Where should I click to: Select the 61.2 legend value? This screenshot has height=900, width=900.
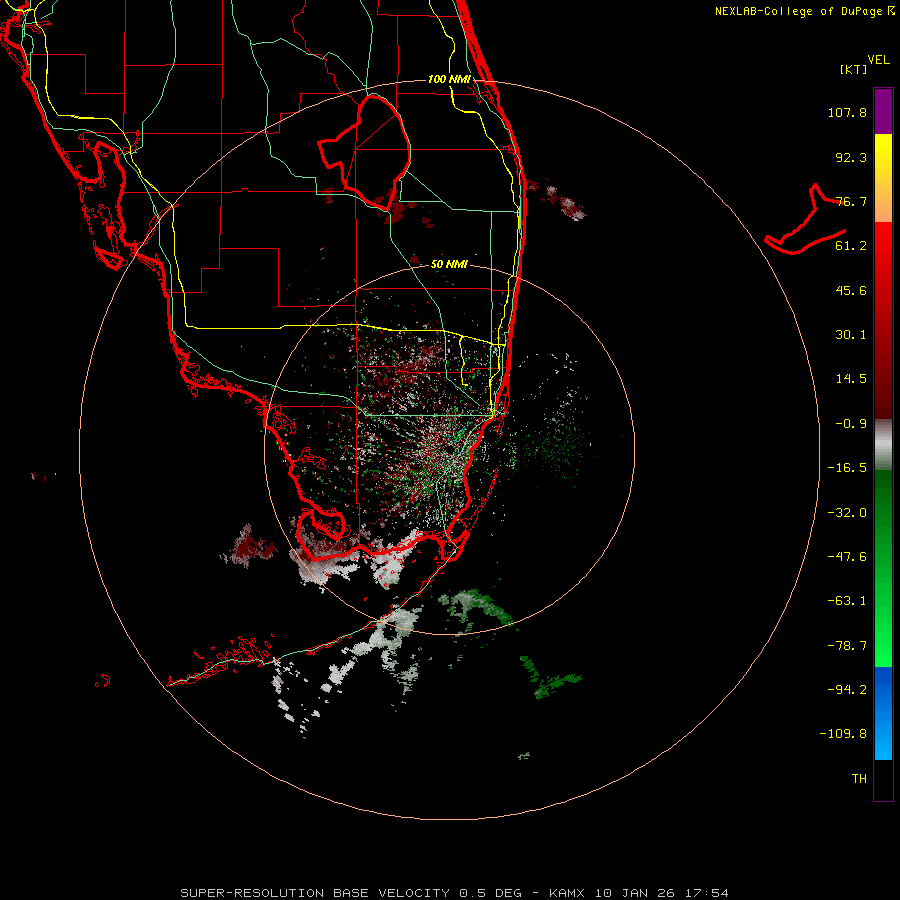click(851, 246)
